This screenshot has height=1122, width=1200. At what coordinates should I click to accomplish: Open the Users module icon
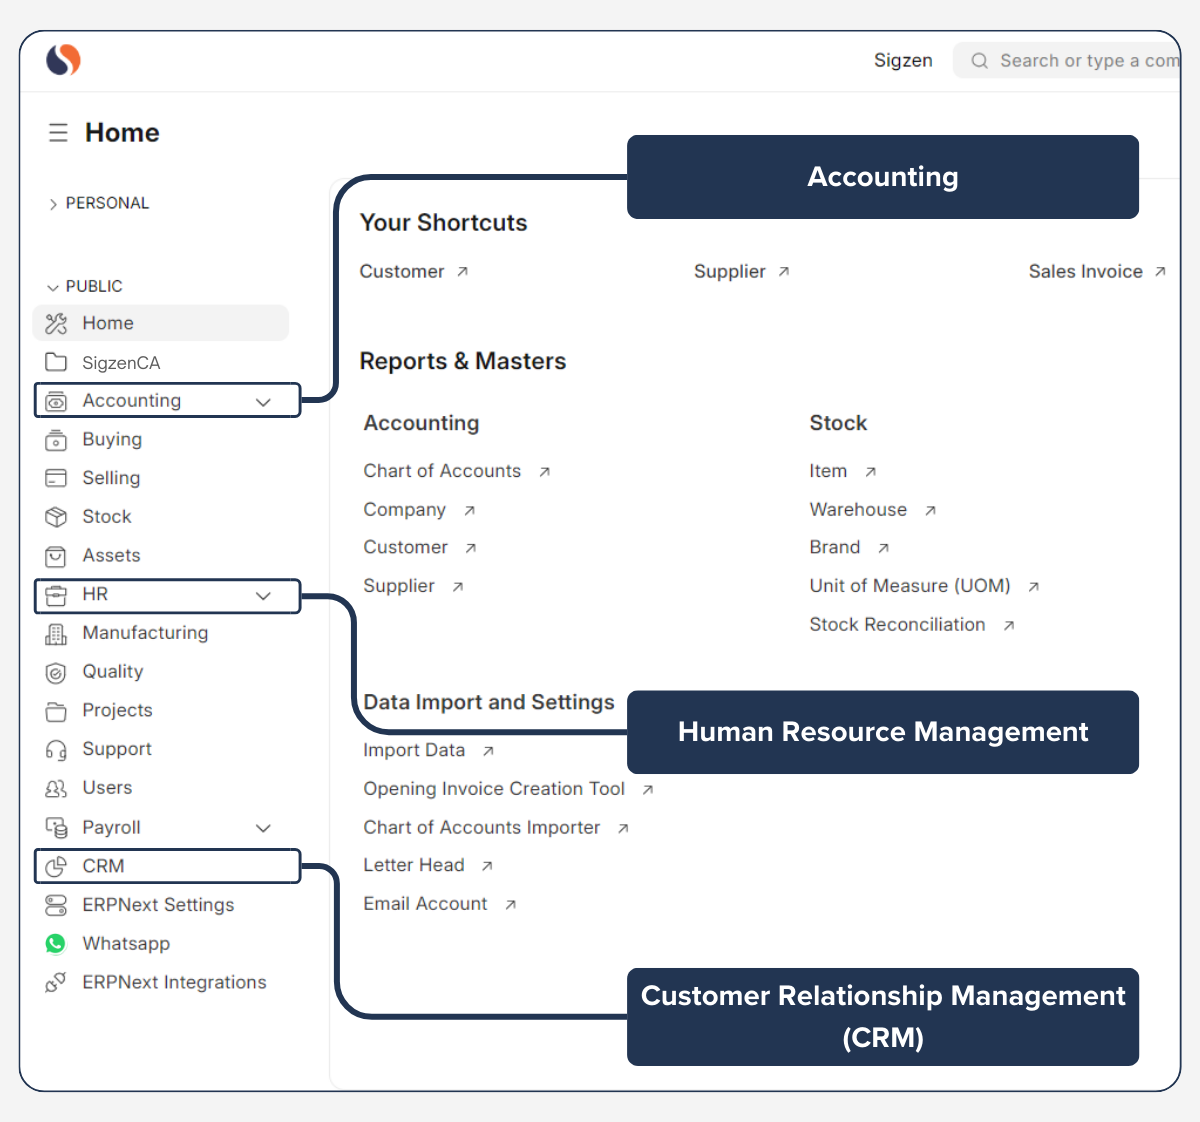[x=56, y=788]
